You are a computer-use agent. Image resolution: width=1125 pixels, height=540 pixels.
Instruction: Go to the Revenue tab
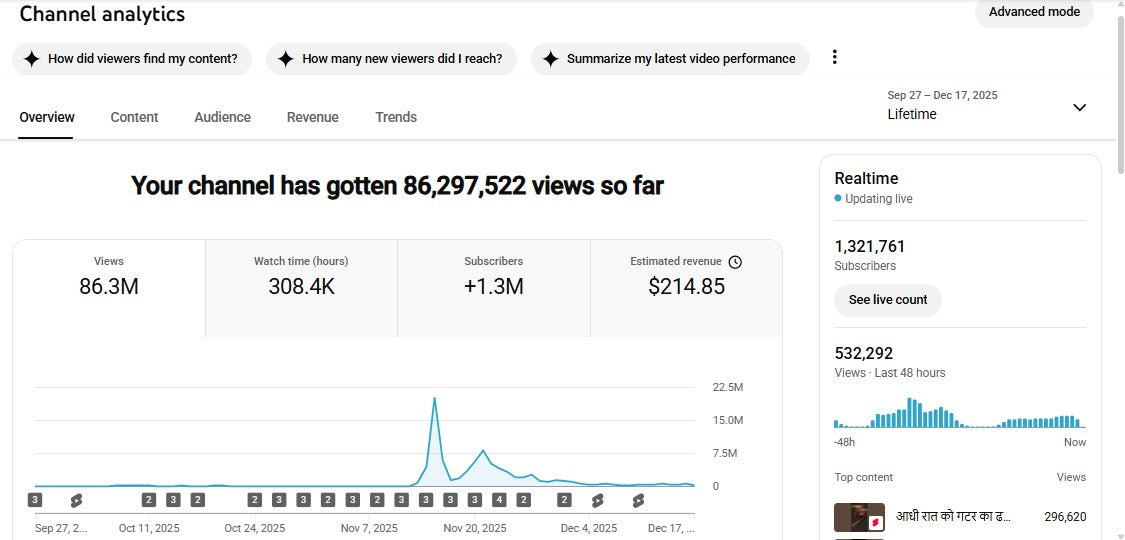click(312, 117)
